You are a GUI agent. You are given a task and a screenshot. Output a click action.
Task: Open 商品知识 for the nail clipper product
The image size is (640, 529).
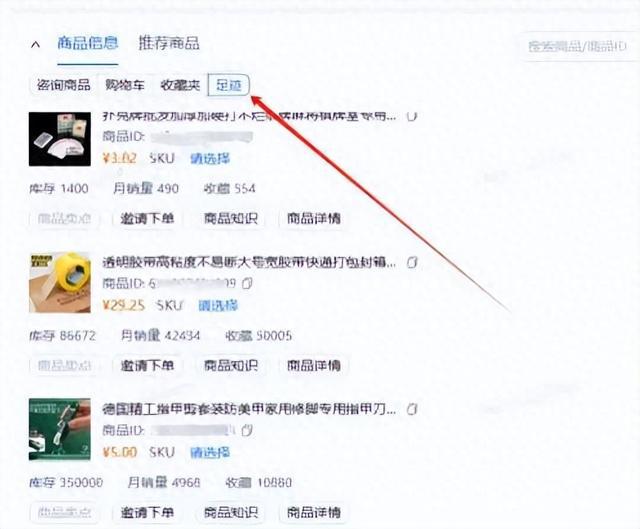click(231, 512)
